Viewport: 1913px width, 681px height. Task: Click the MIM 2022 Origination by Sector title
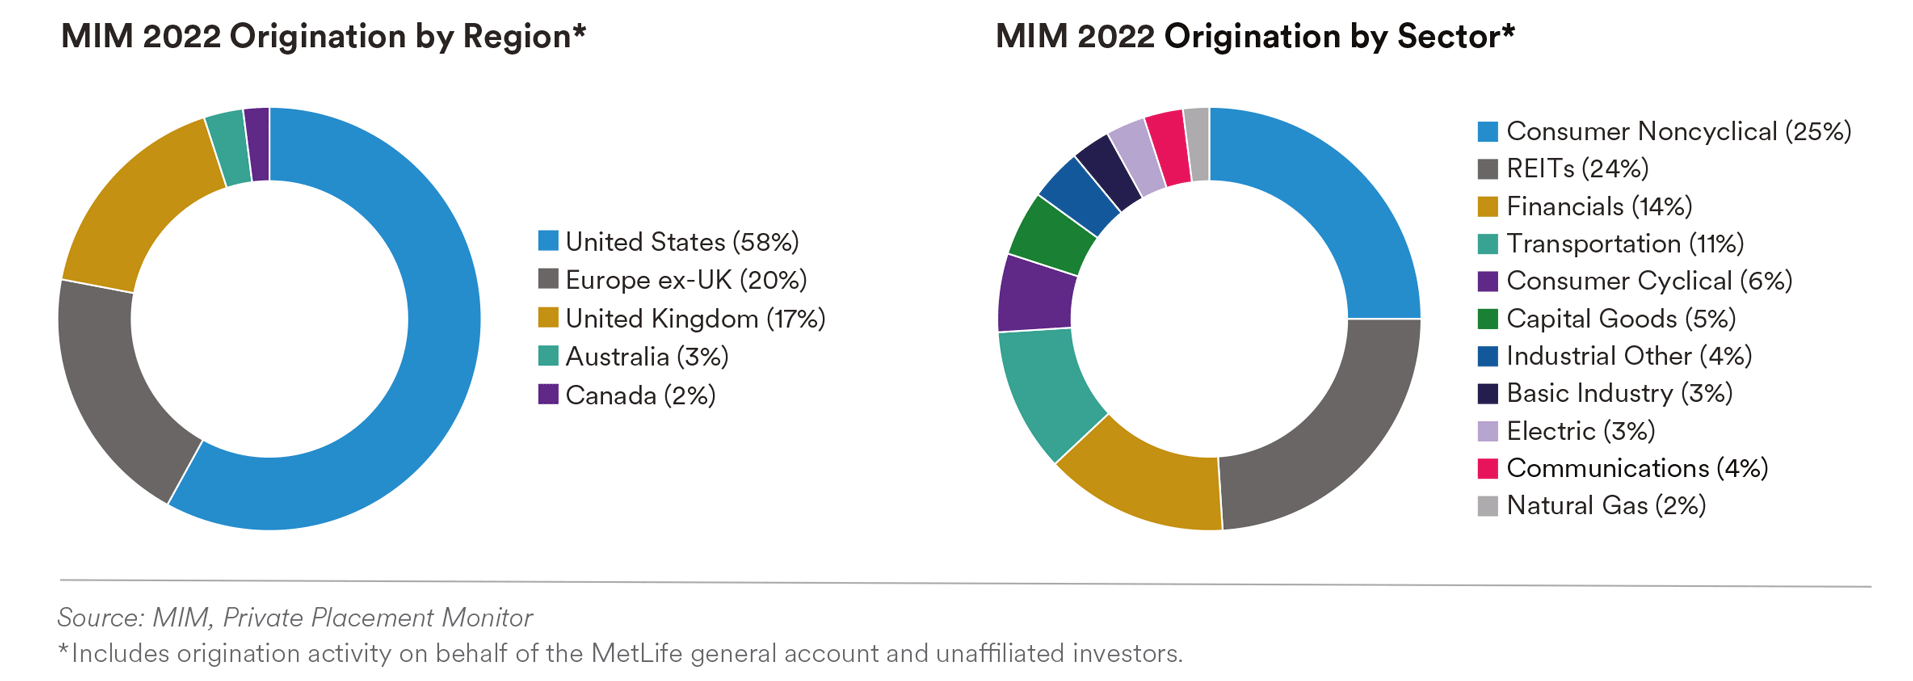(x=1255, y=37)
